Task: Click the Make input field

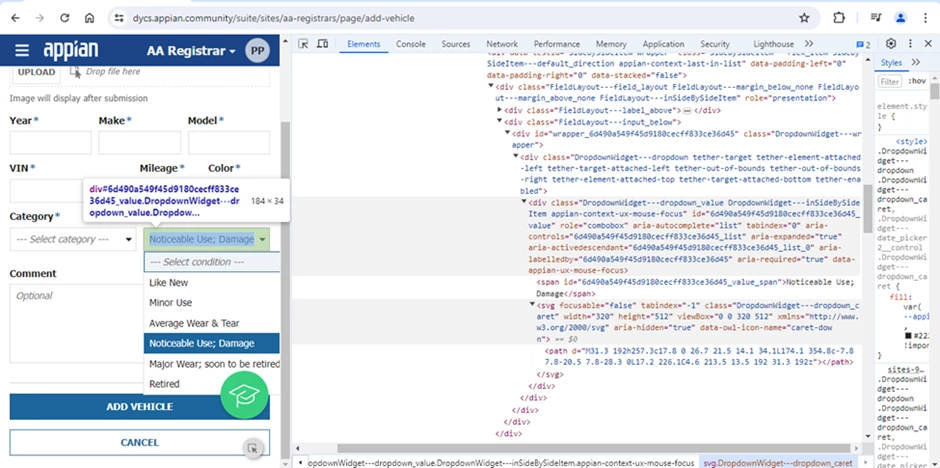Action: [x=140, y=143]
